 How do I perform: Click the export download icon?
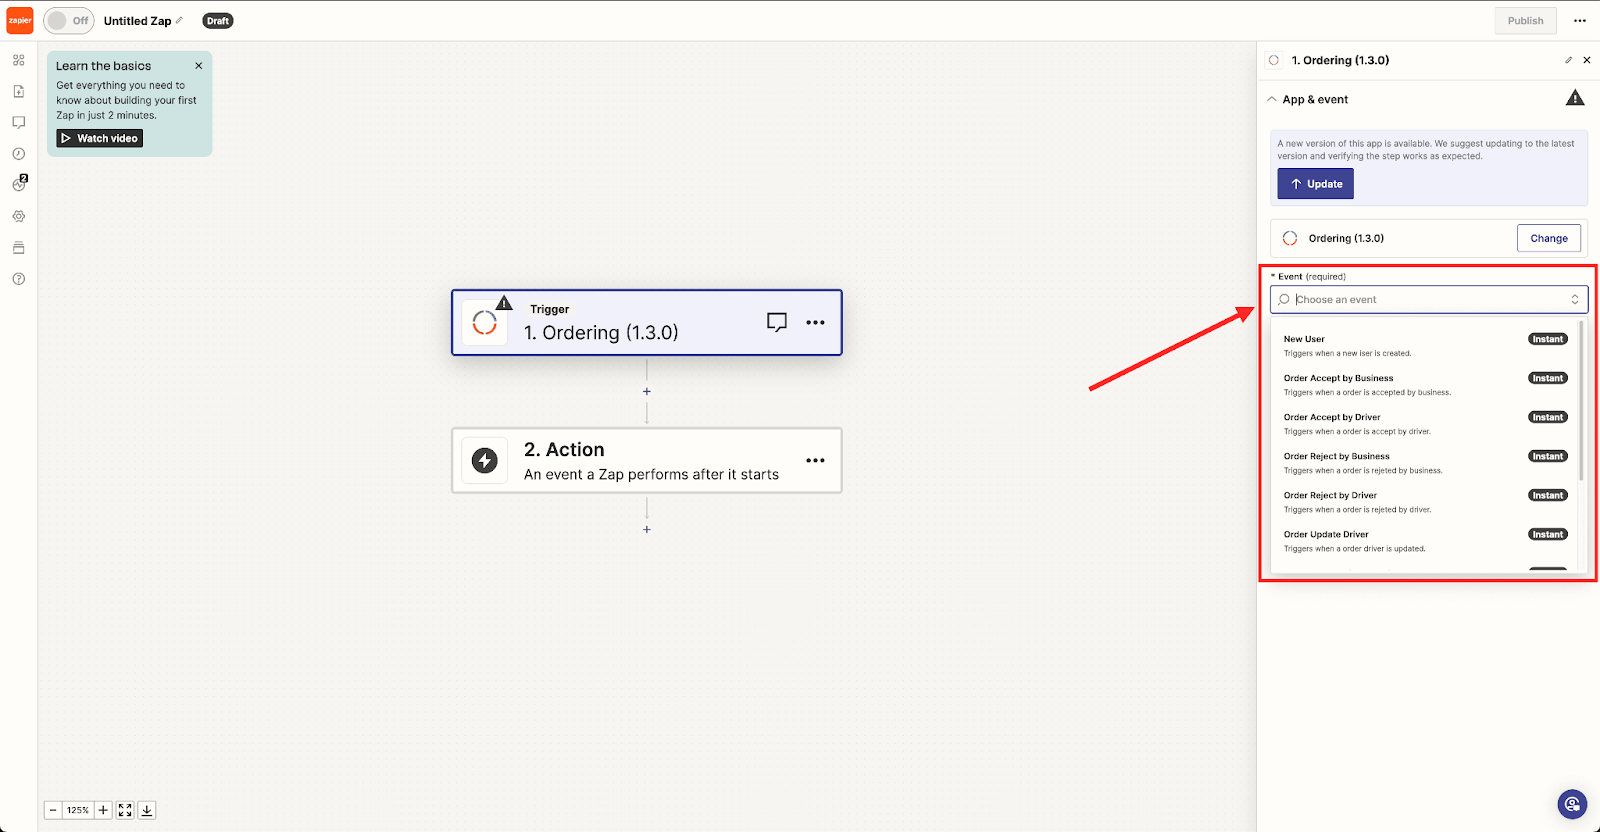pyautogui.click(x=147, y=810)
